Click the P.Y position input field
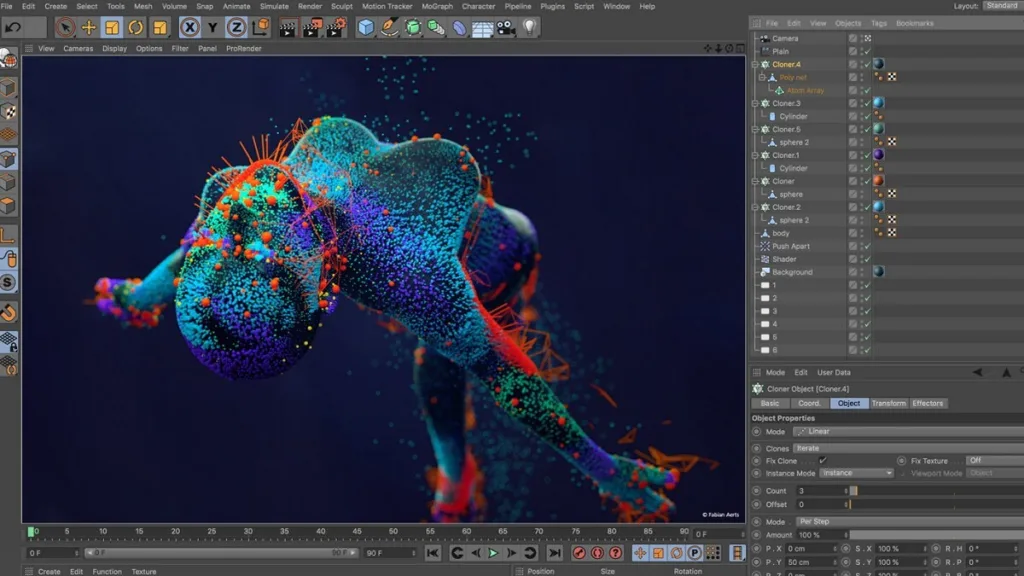 coord(808,562)
